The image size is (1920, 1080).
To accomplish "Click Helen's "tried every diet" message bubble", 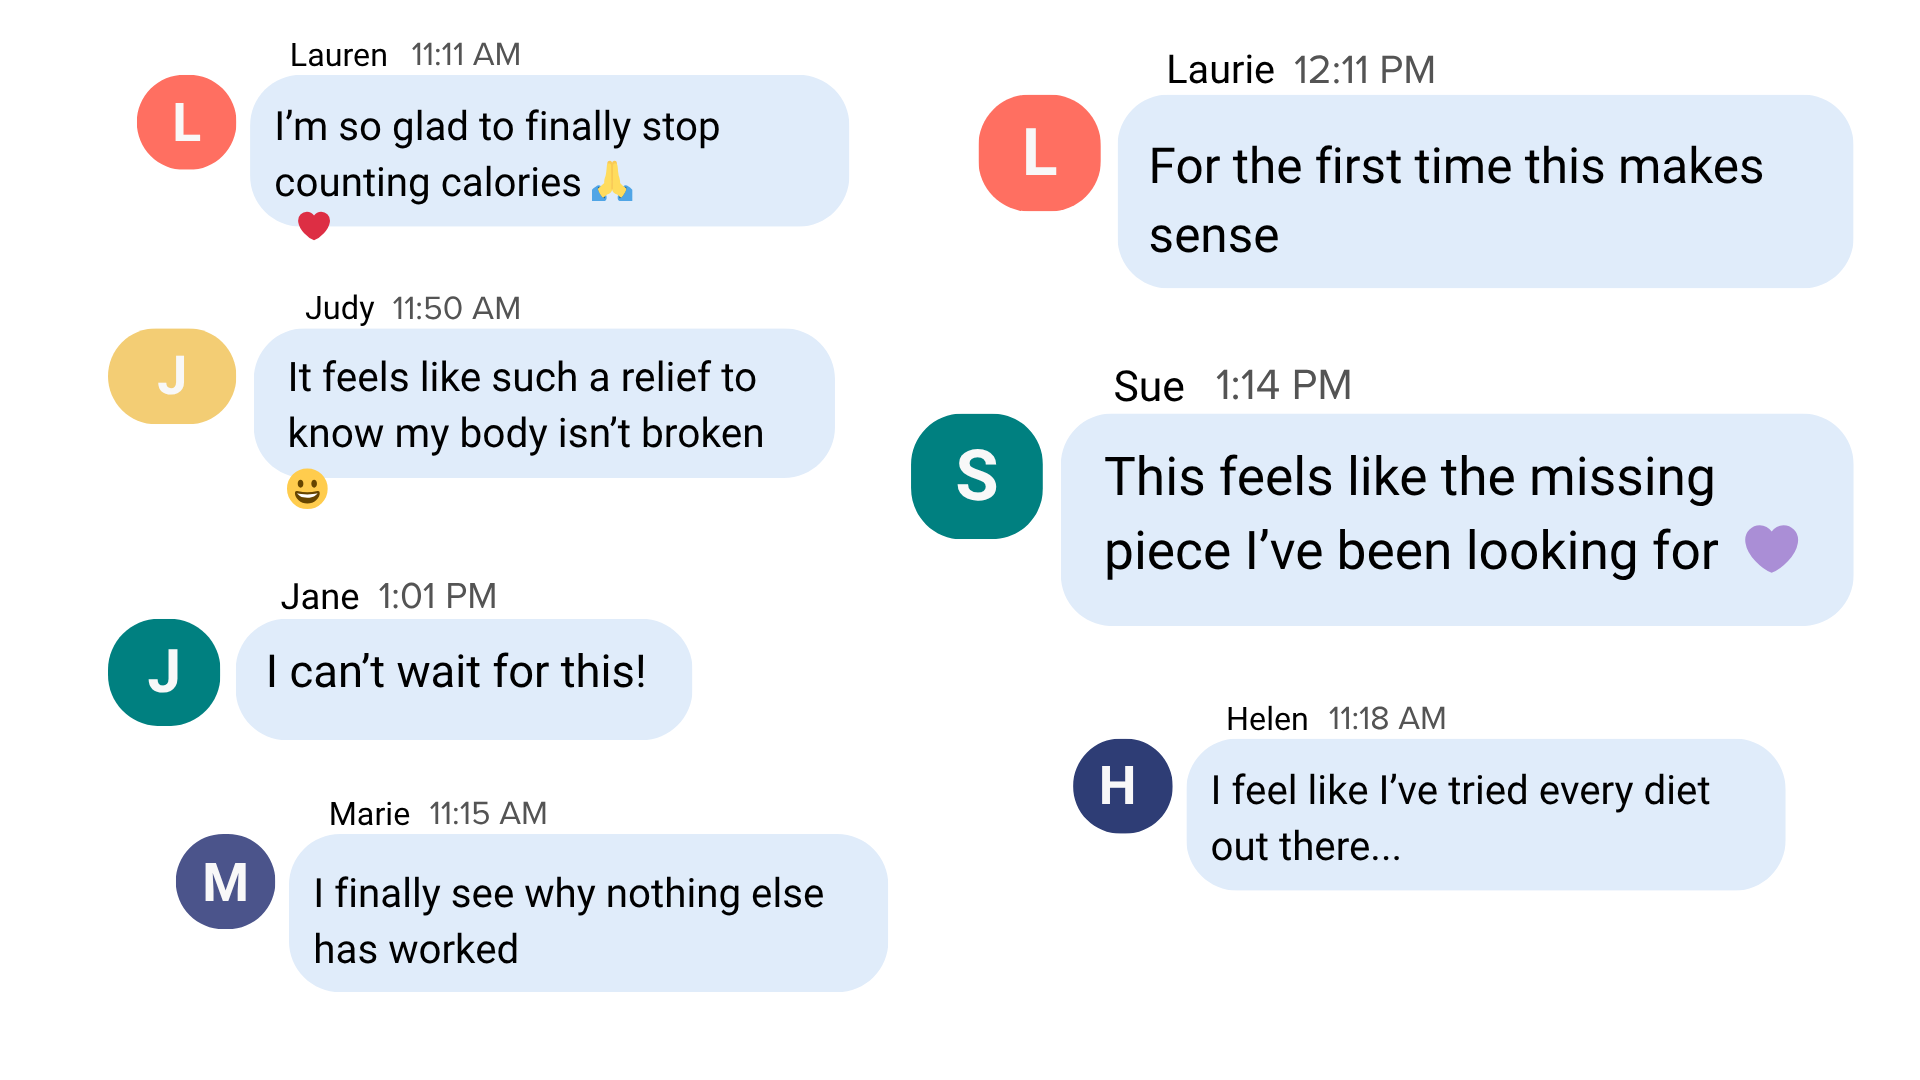I will tap(1485, 815).
